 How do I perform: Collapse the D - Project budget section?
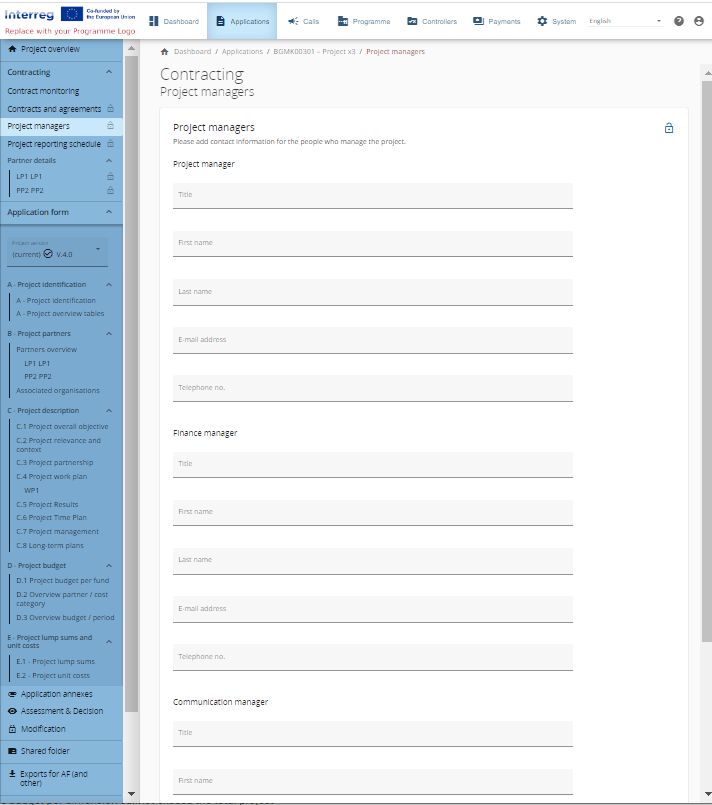(109, 566)
